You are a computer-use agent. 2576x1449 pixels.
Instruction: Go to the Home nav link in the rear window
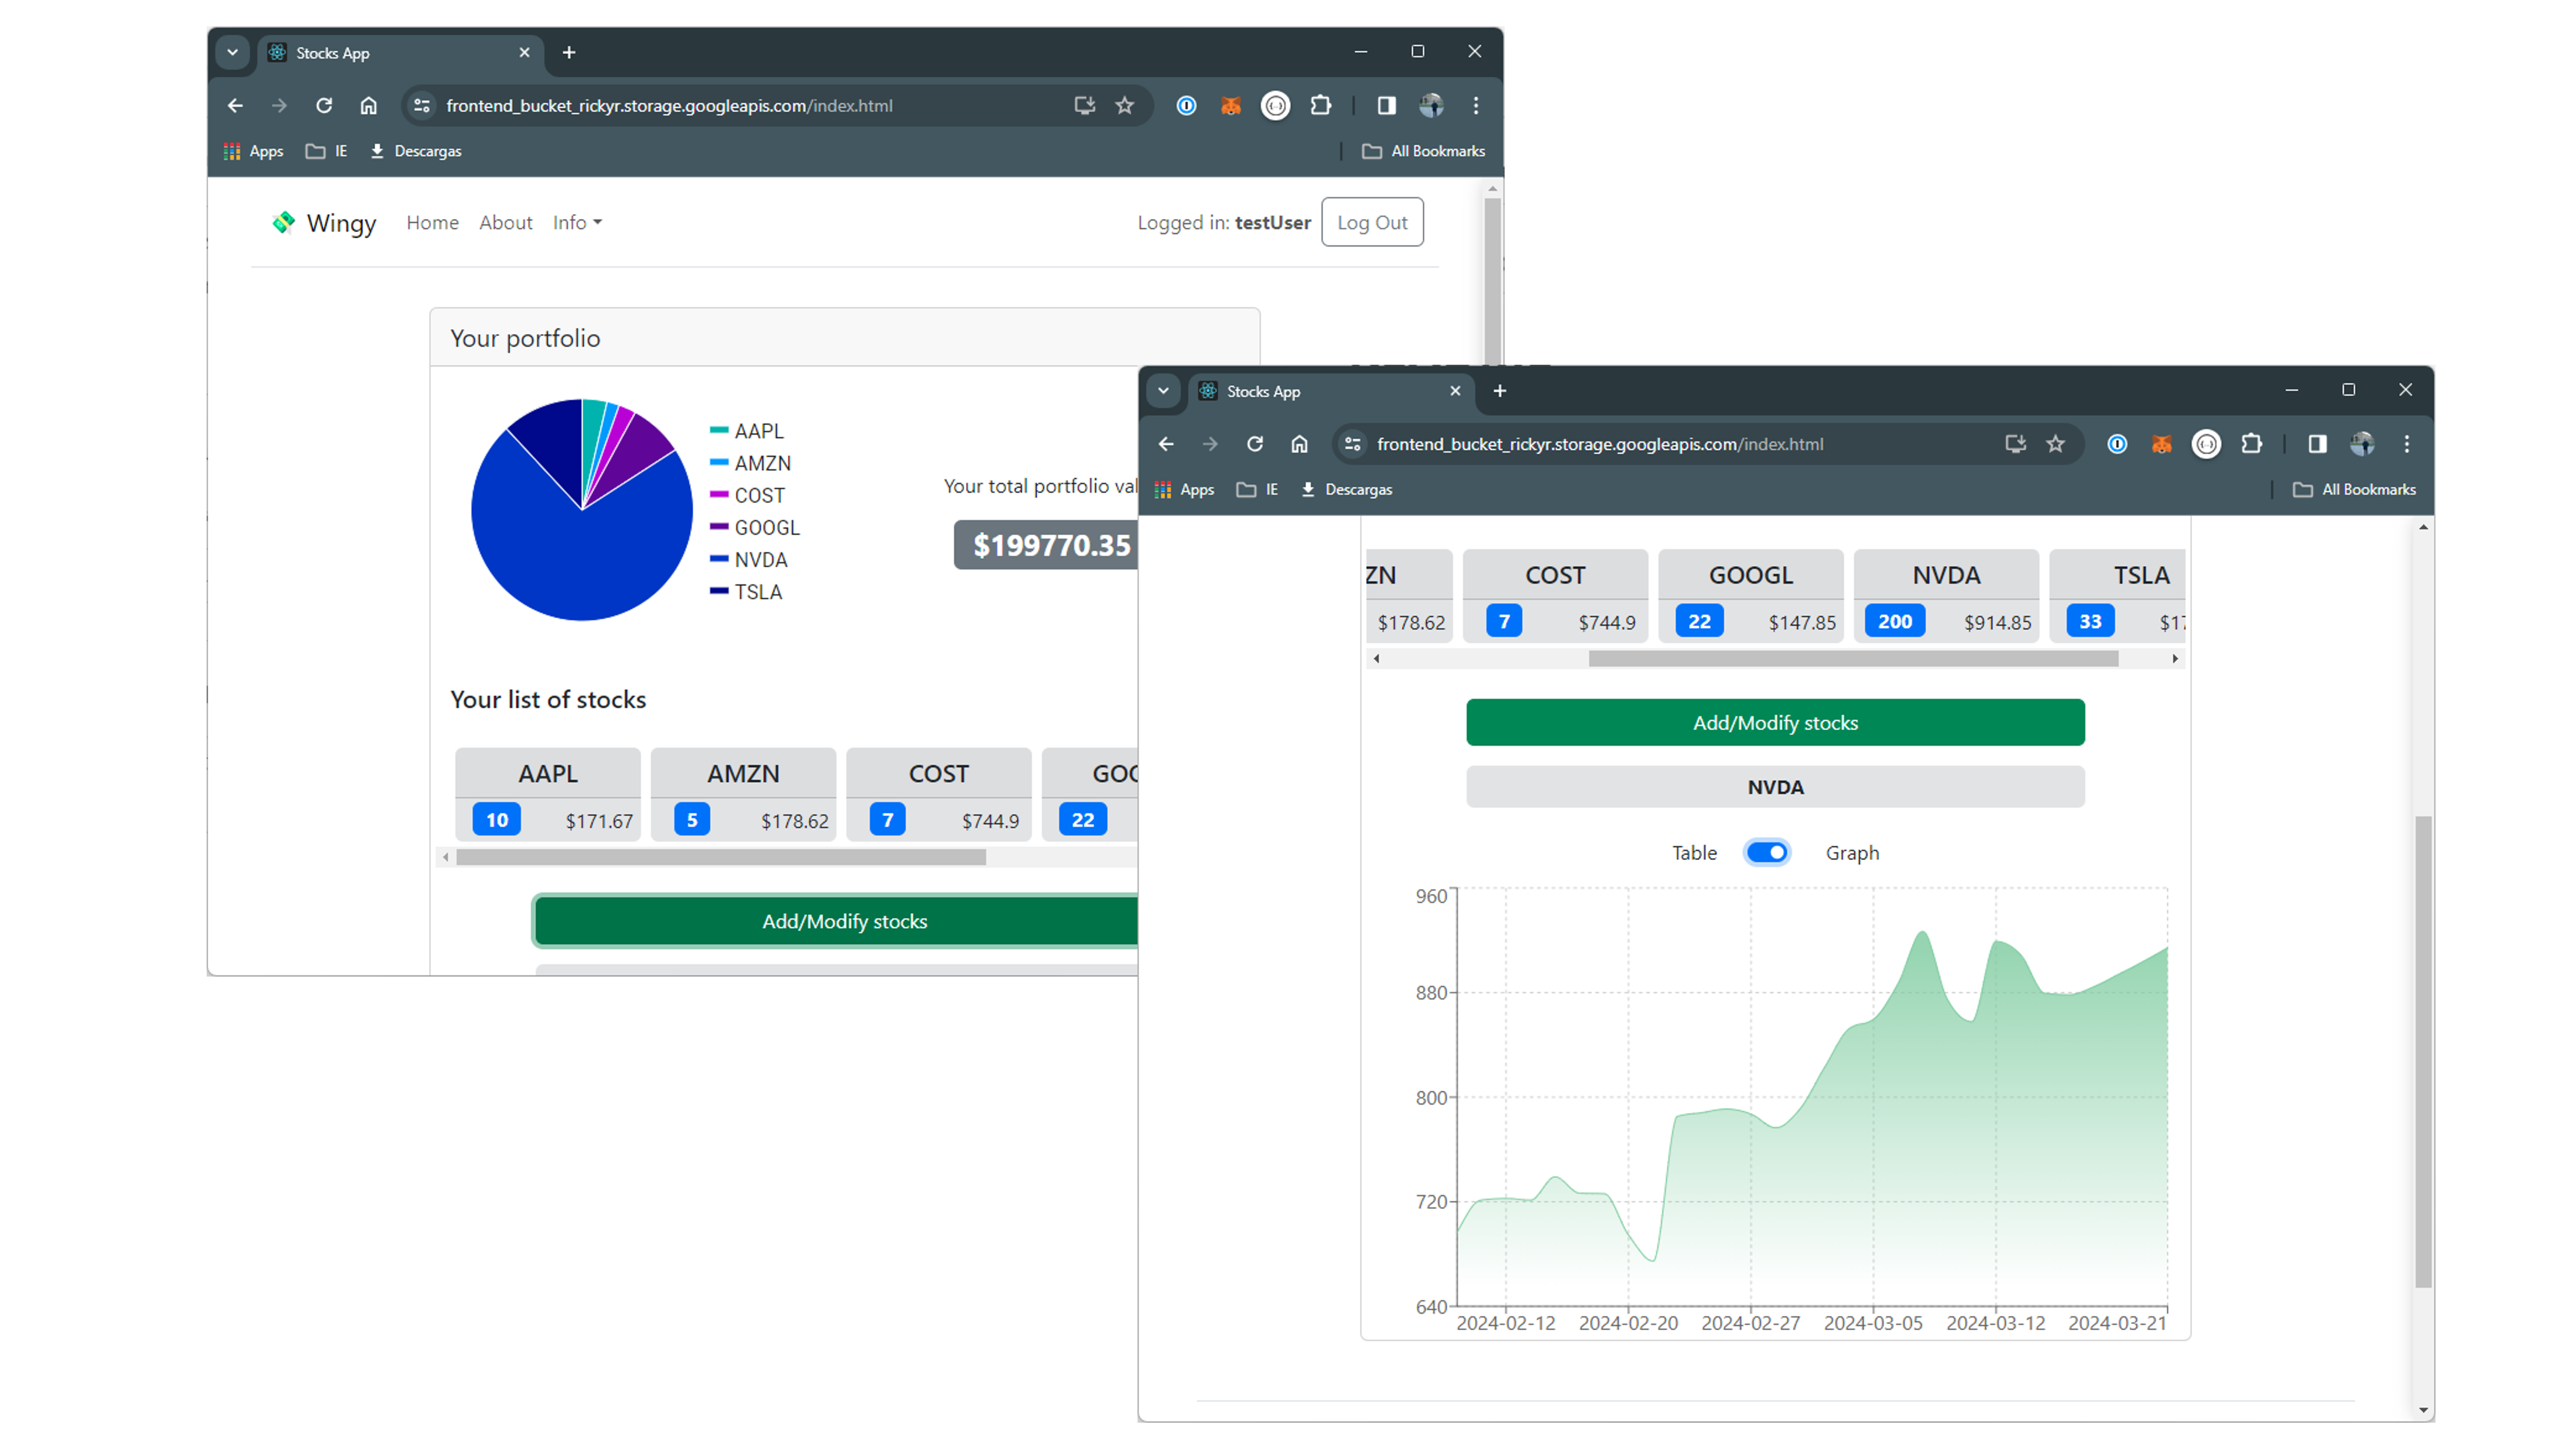[432, 222]
